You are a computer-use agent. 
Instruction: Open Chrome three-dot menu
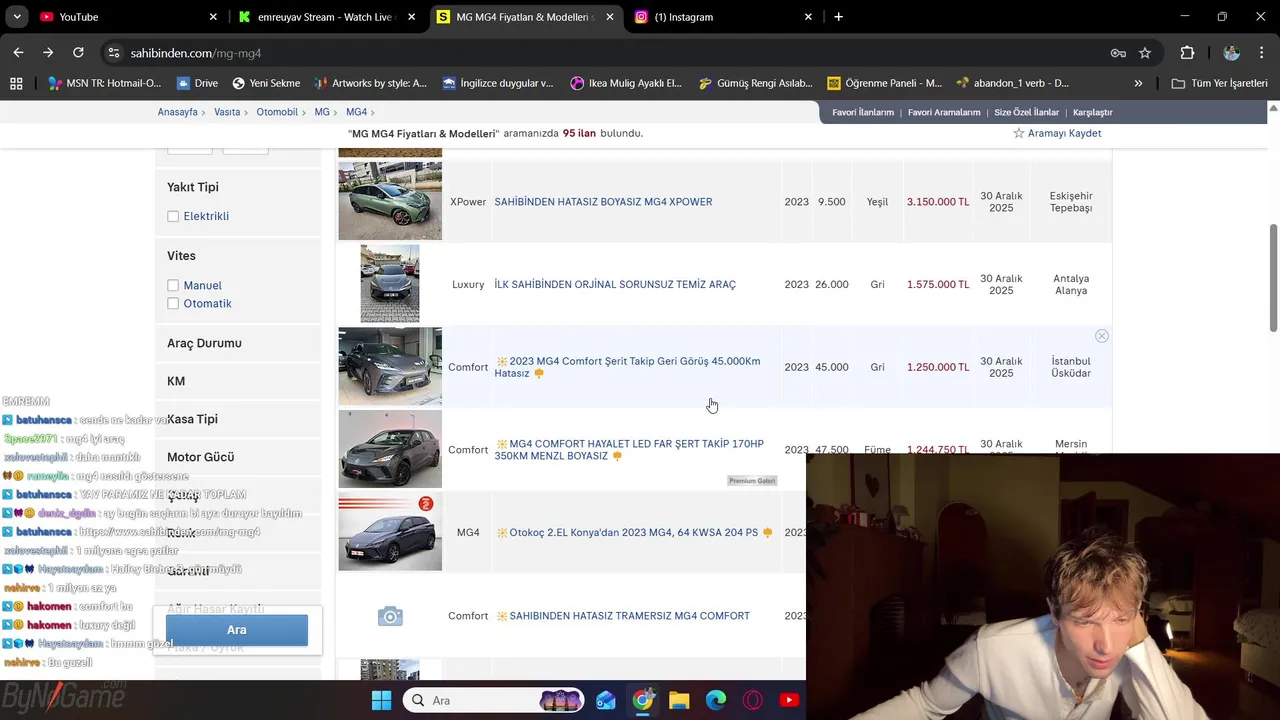click(x=1260, y=53)
